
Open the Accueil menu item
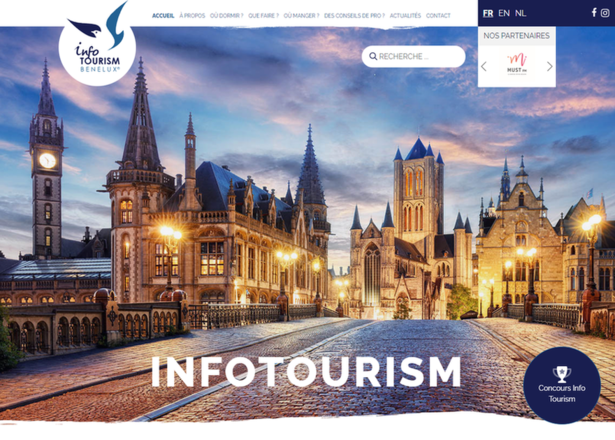tap(163, 16)
